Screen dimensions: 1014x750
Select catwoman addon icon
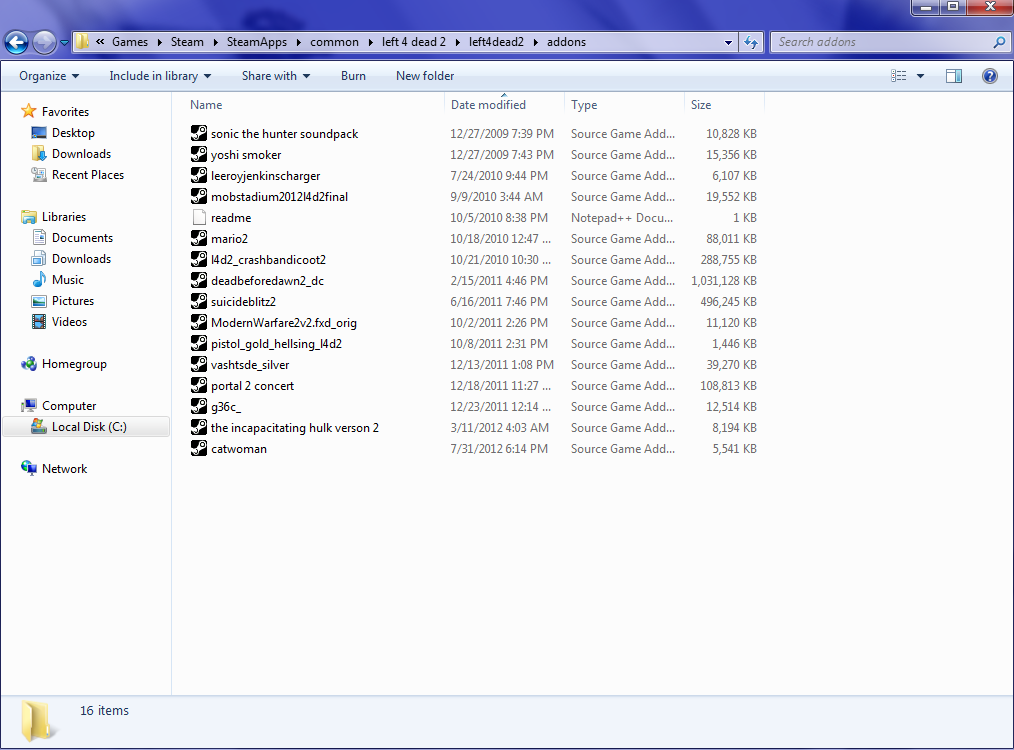coord(199,449)
